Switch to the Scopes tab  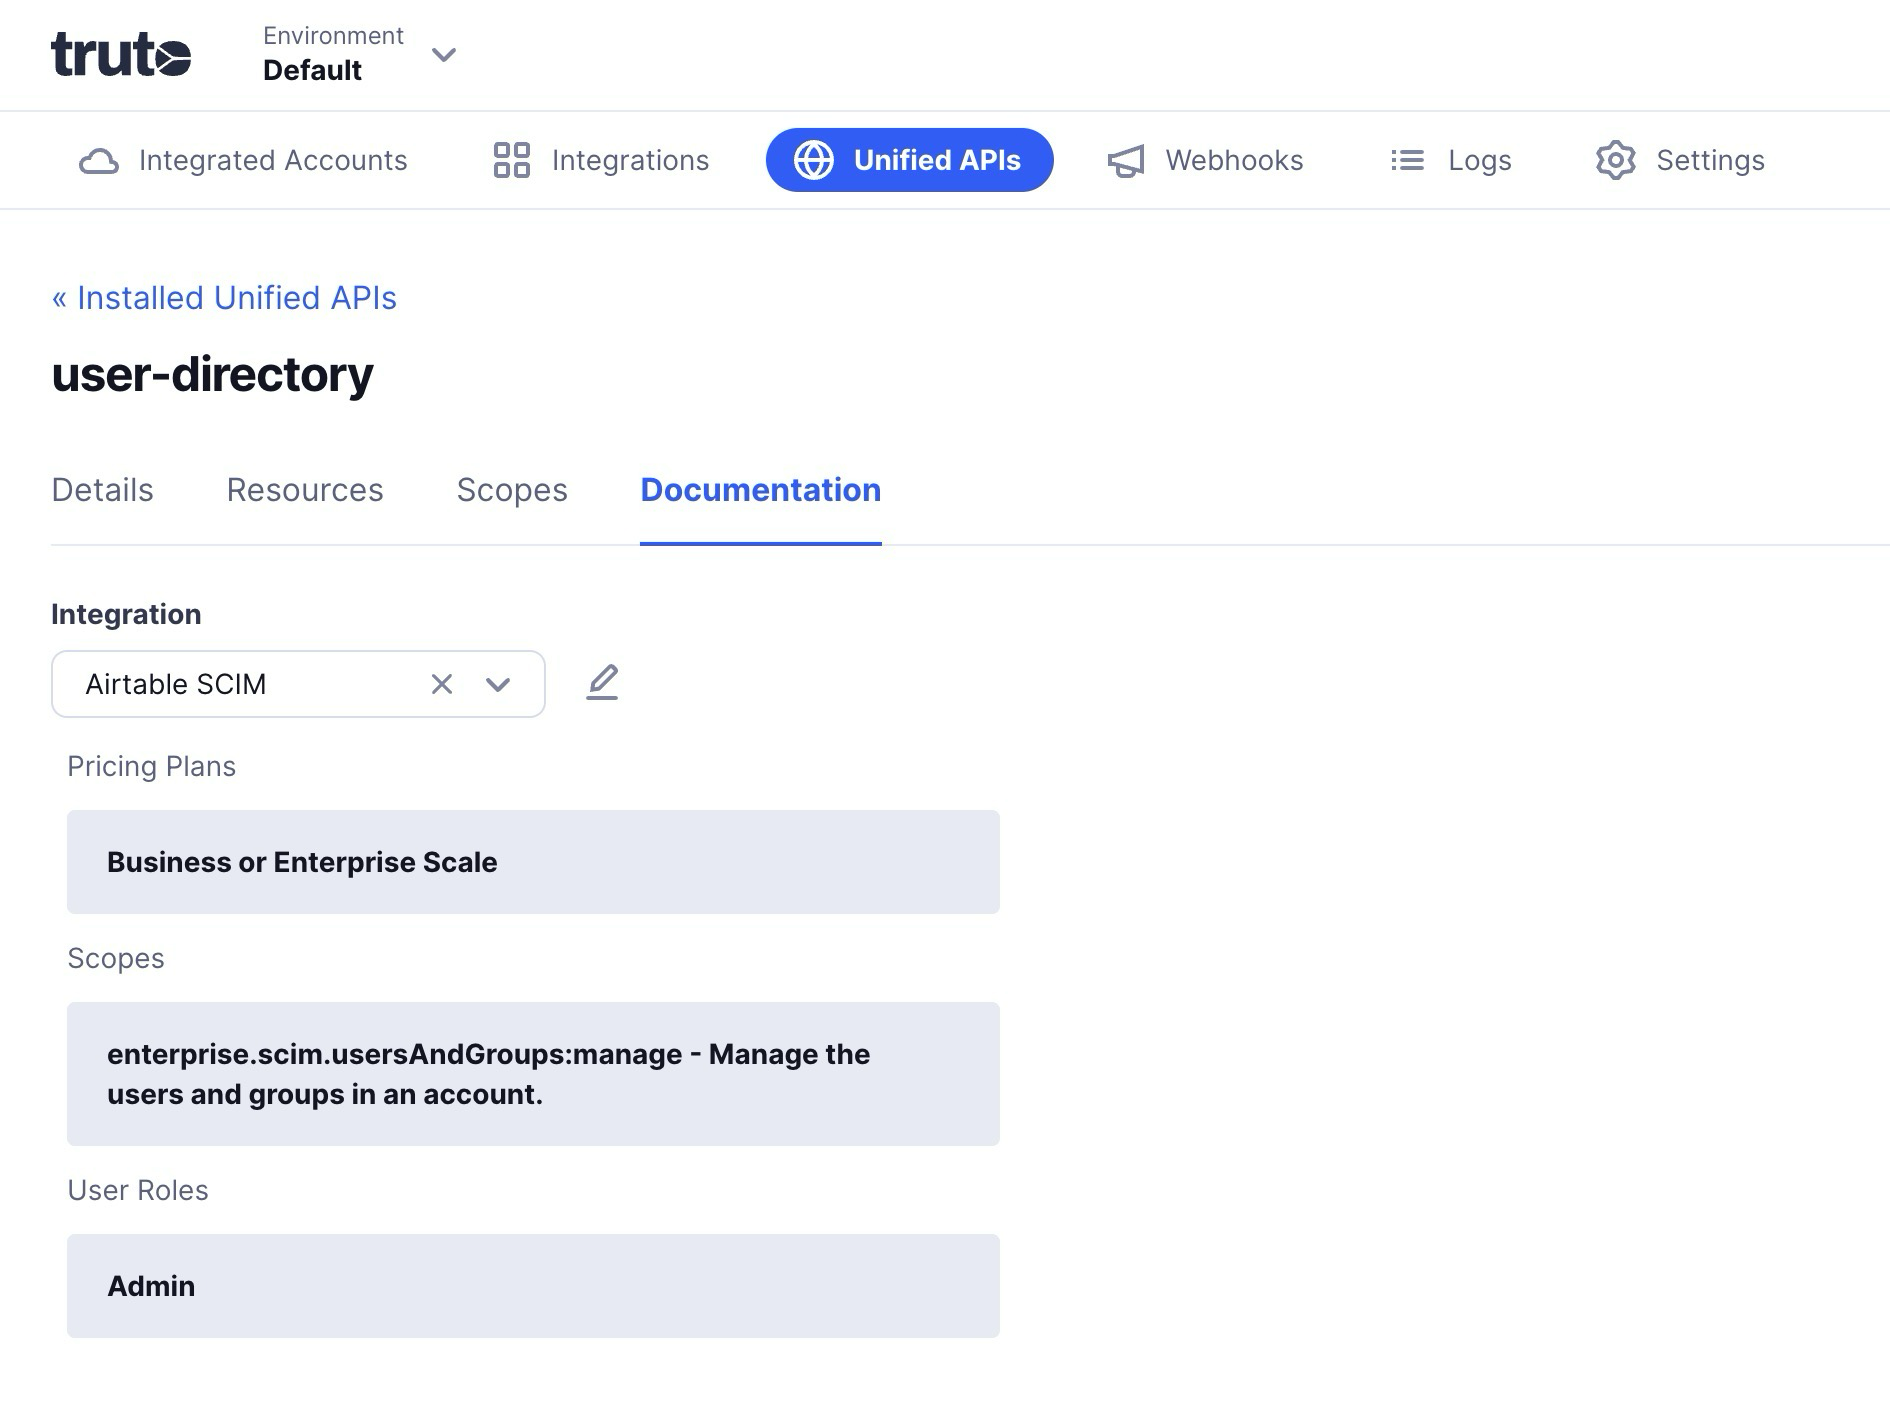[x=512, y=490]
